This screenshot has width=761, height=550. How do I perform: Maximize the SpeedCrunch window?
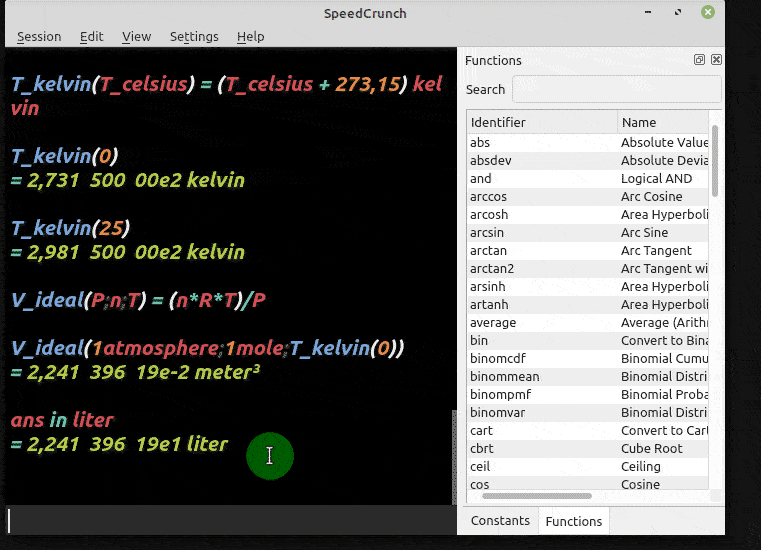(678, 12)
